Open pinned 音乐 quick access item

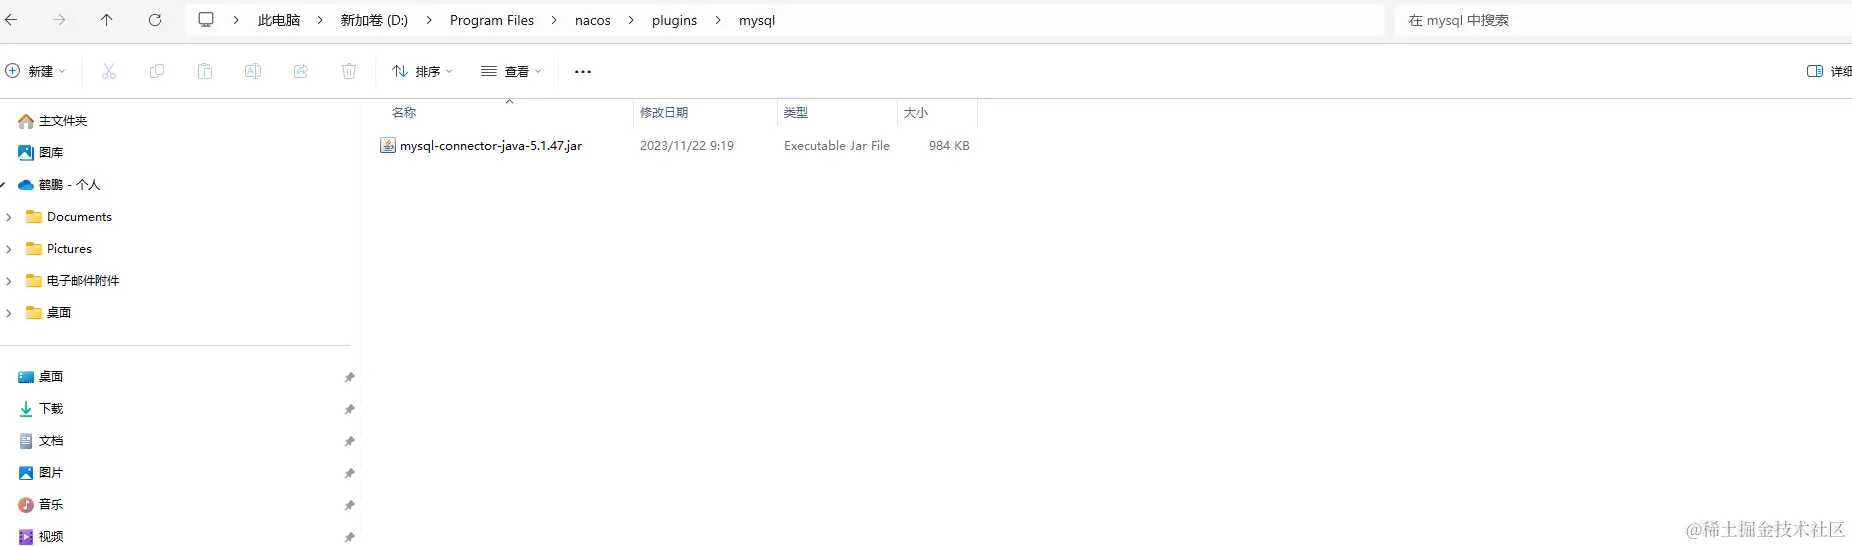[x=51, y=505]
